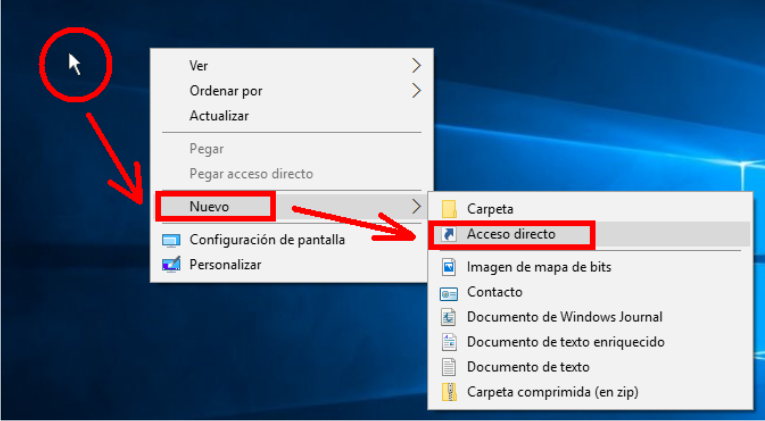Click the Personalizar paintbrush icon
Viewport: 765px width, 421px height.
pyautogui.click(x=171, y=264)
